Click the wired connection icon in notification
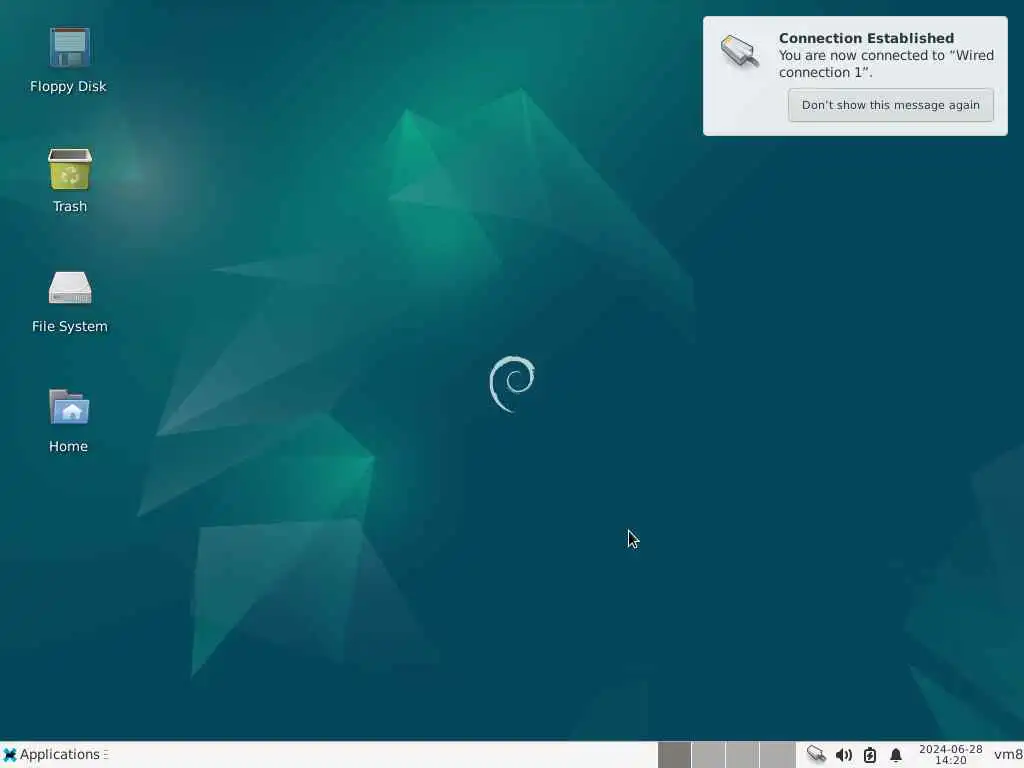 click(x=740, y=51)
